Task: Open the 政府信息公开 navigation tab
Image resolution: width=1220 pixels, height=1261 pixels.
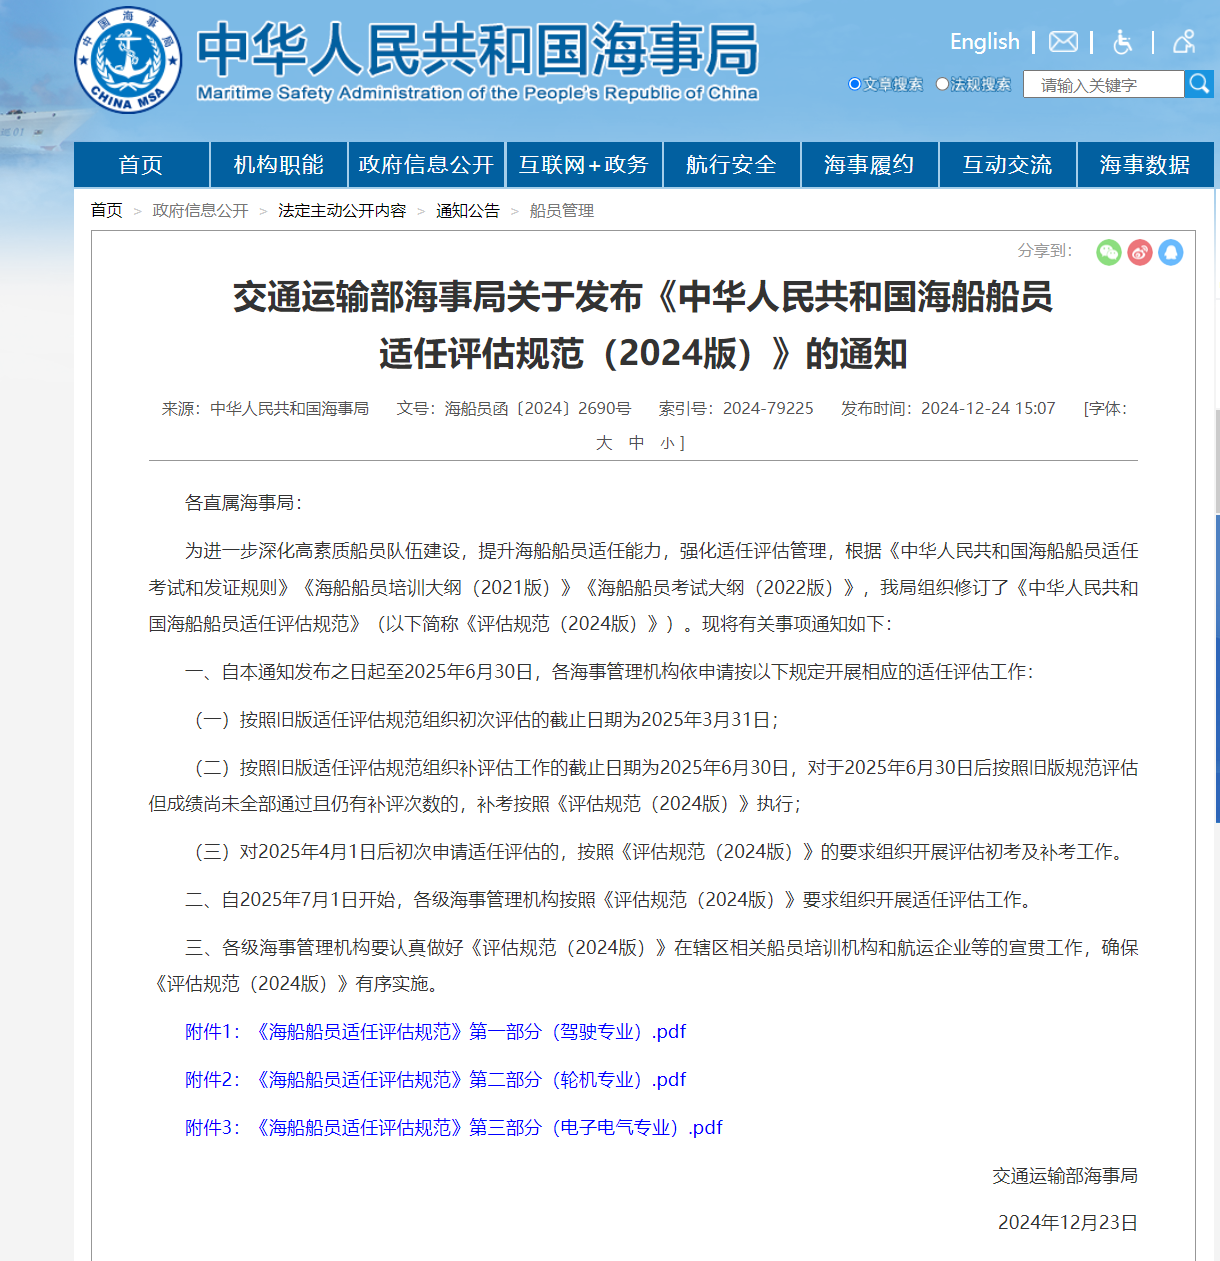Action: (x=427, y=164)
